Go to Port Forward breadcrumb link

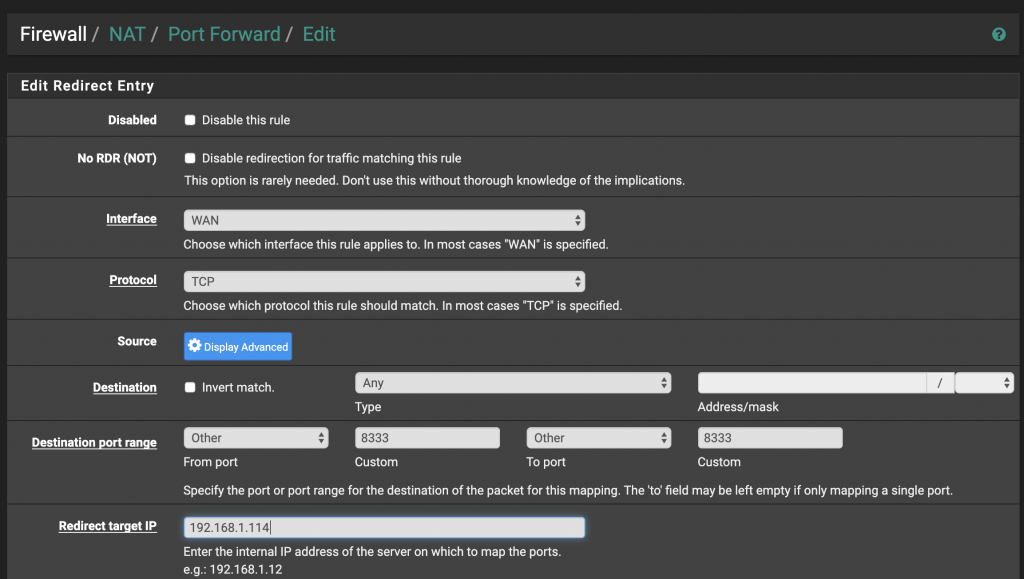click(x=224, y=34)
